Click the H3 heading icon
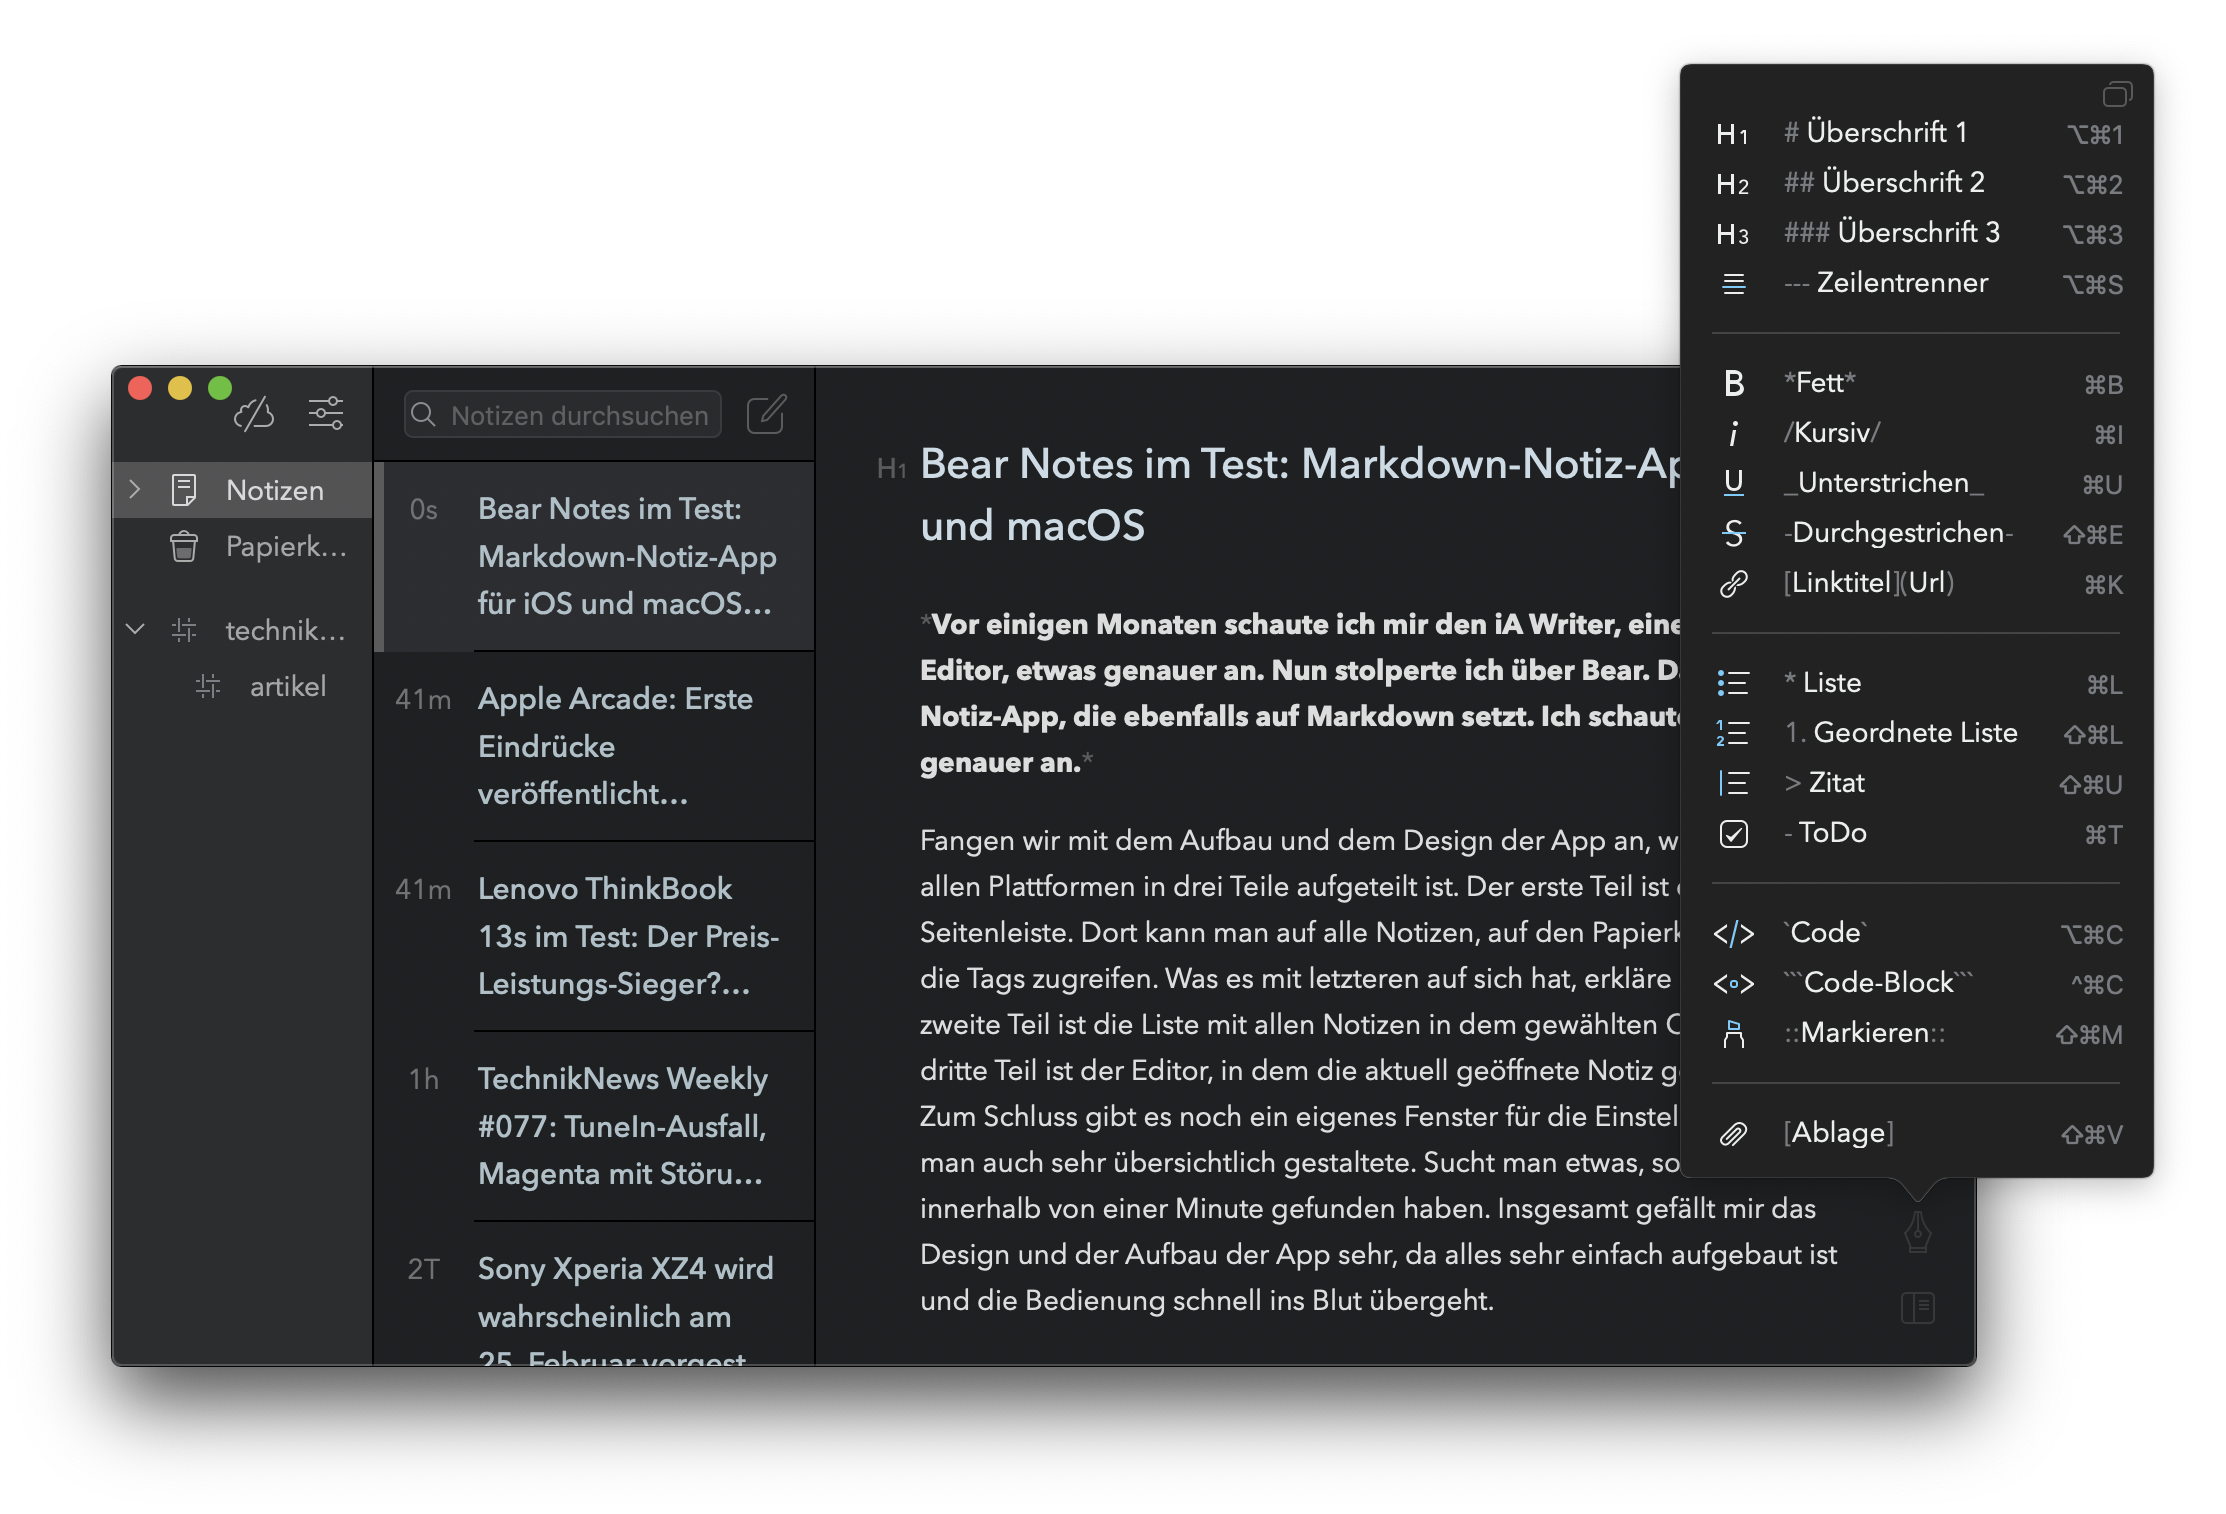The width and height of the screenshot is (2226, 1514). point(1732,234)
